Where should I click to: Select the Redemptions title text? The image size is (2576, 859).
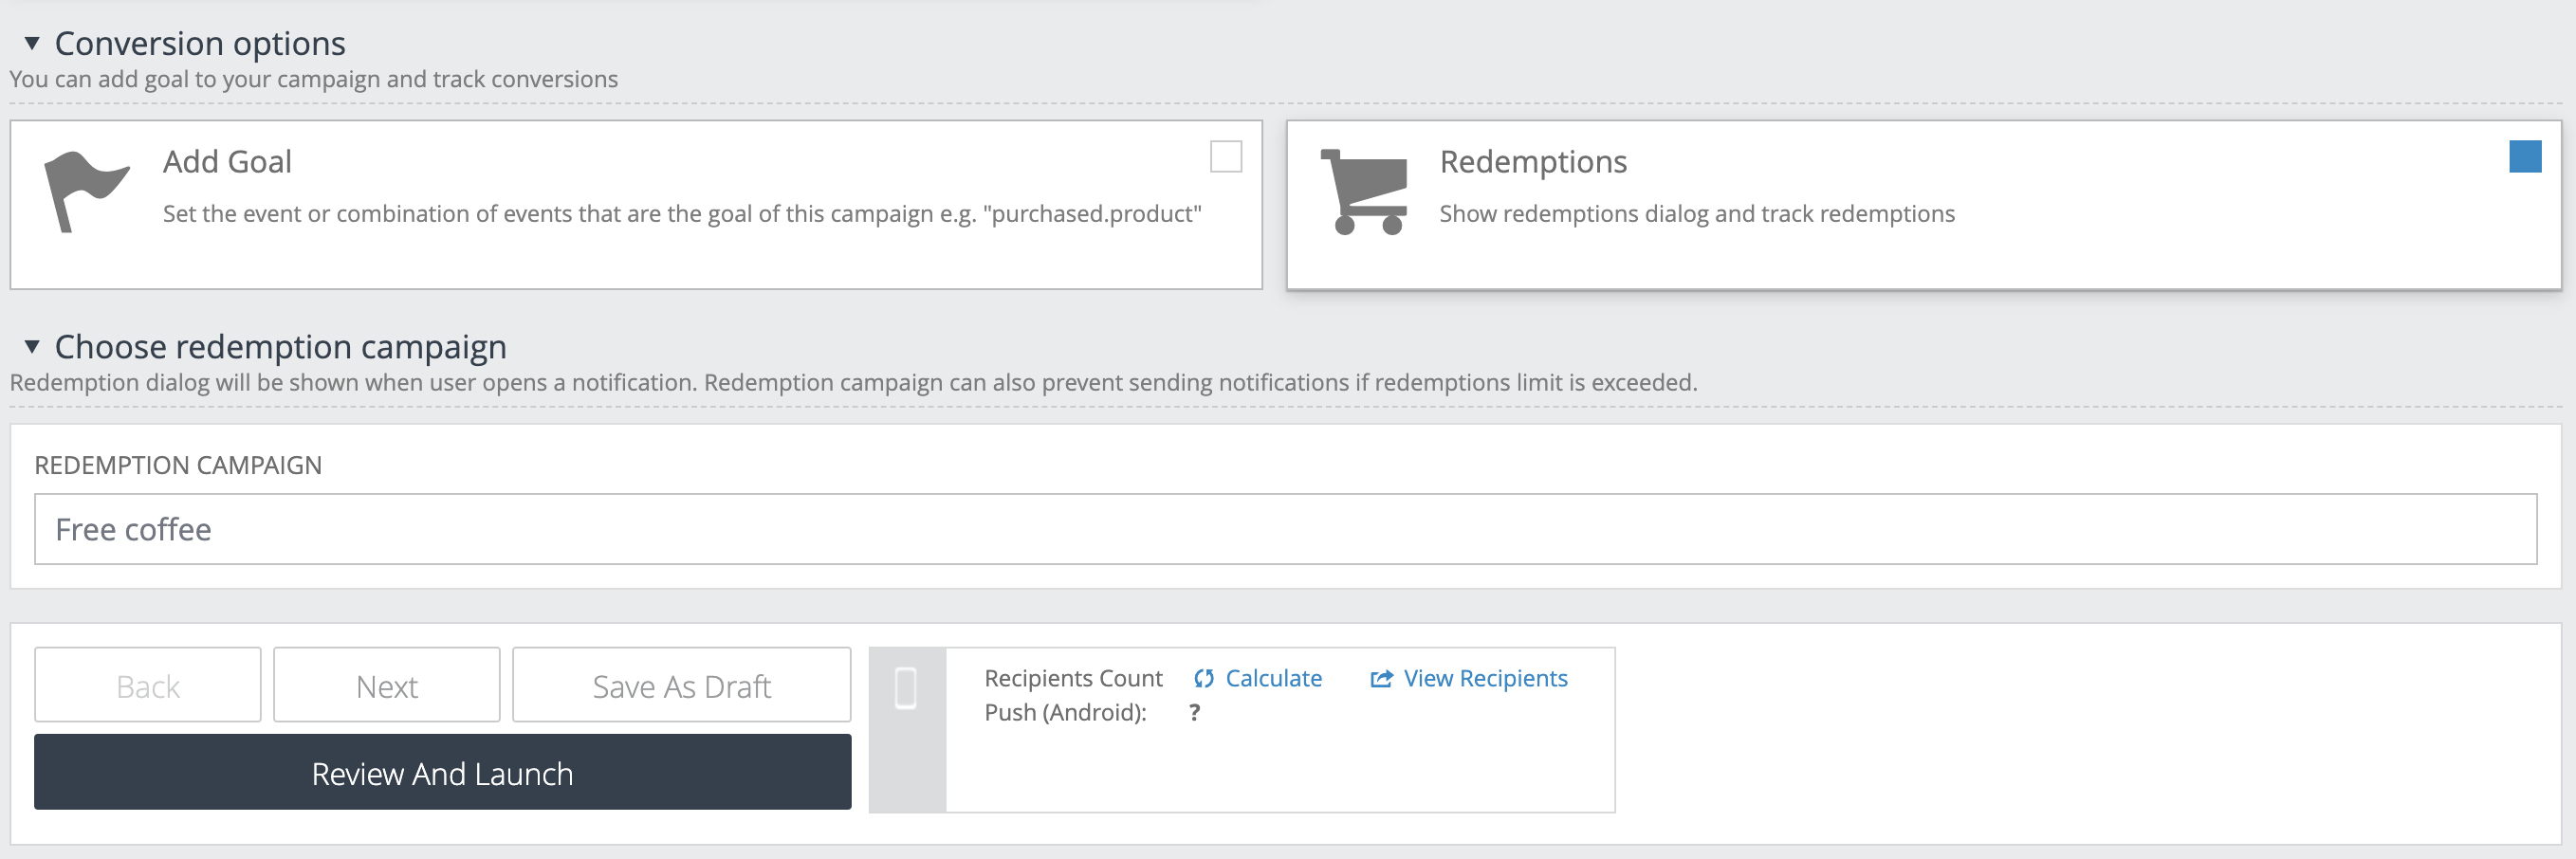pos(1533,162)
